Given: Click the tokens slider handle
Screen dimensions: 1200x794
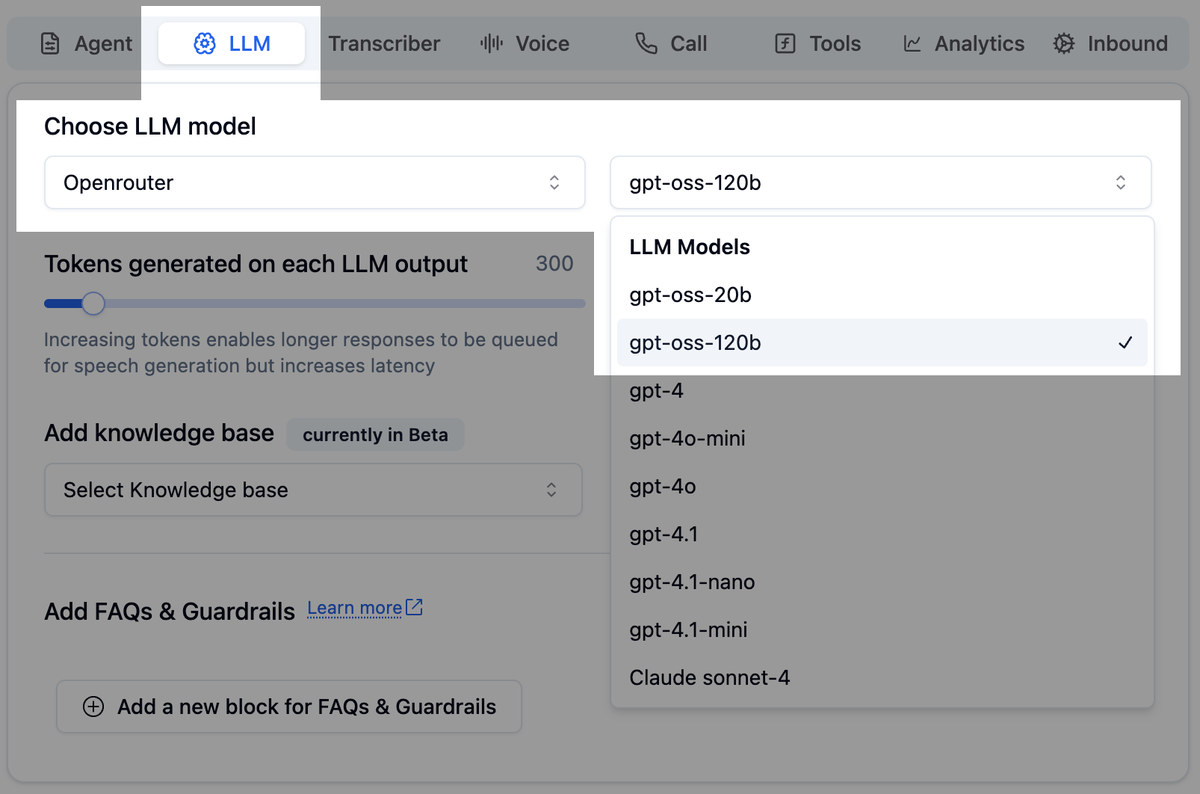Looking at the screenshot, I should click(93, 303).
